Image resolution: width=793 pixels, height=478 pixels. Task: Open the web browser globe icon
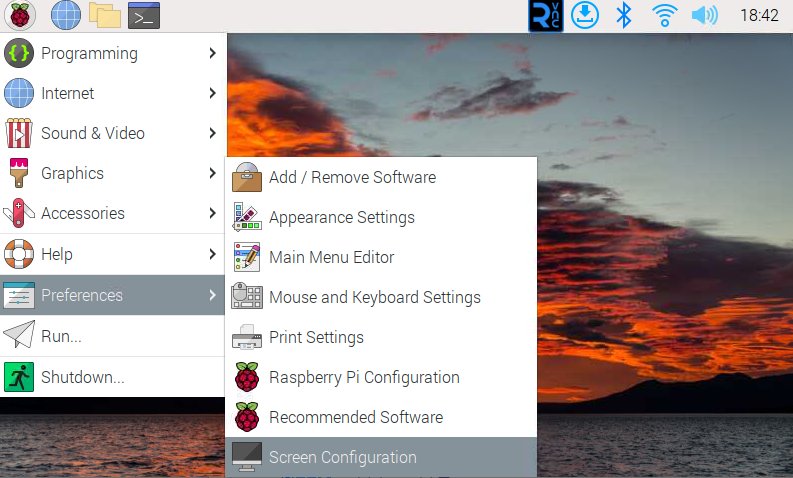point(65,15)
